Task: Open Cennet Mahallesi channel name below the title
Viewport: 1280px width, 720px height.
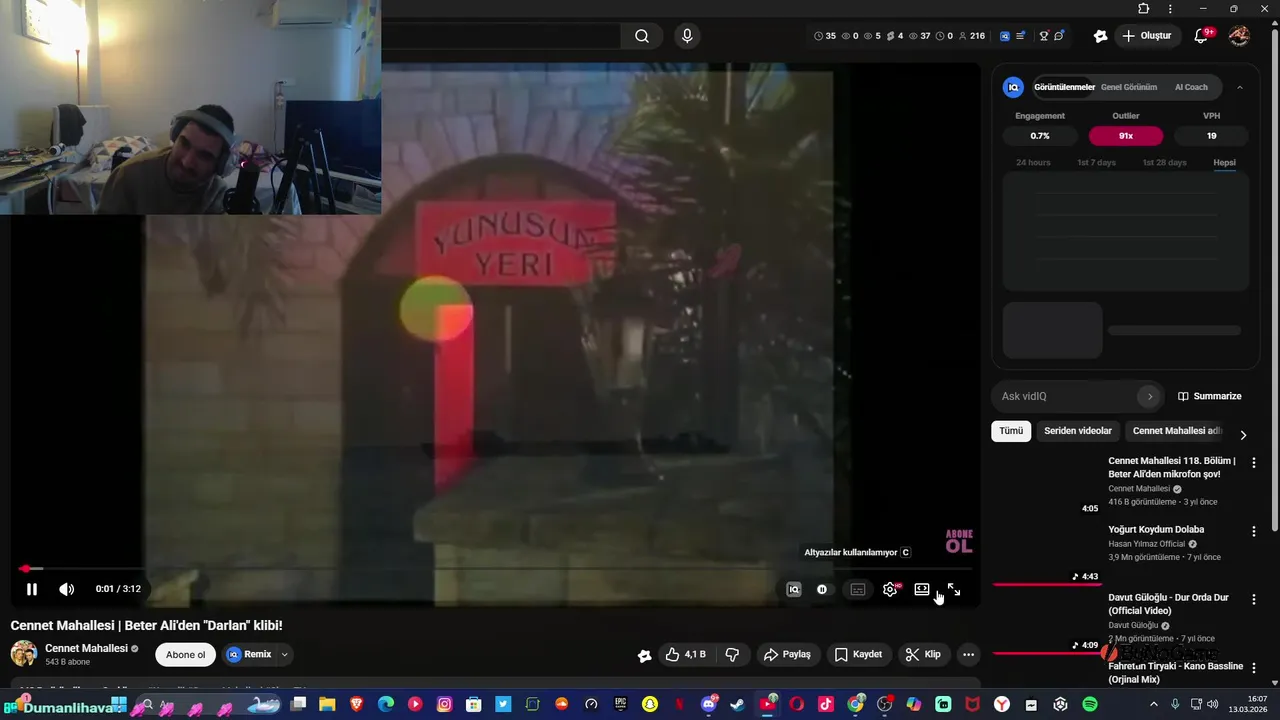Action: (x=86, y=648)
